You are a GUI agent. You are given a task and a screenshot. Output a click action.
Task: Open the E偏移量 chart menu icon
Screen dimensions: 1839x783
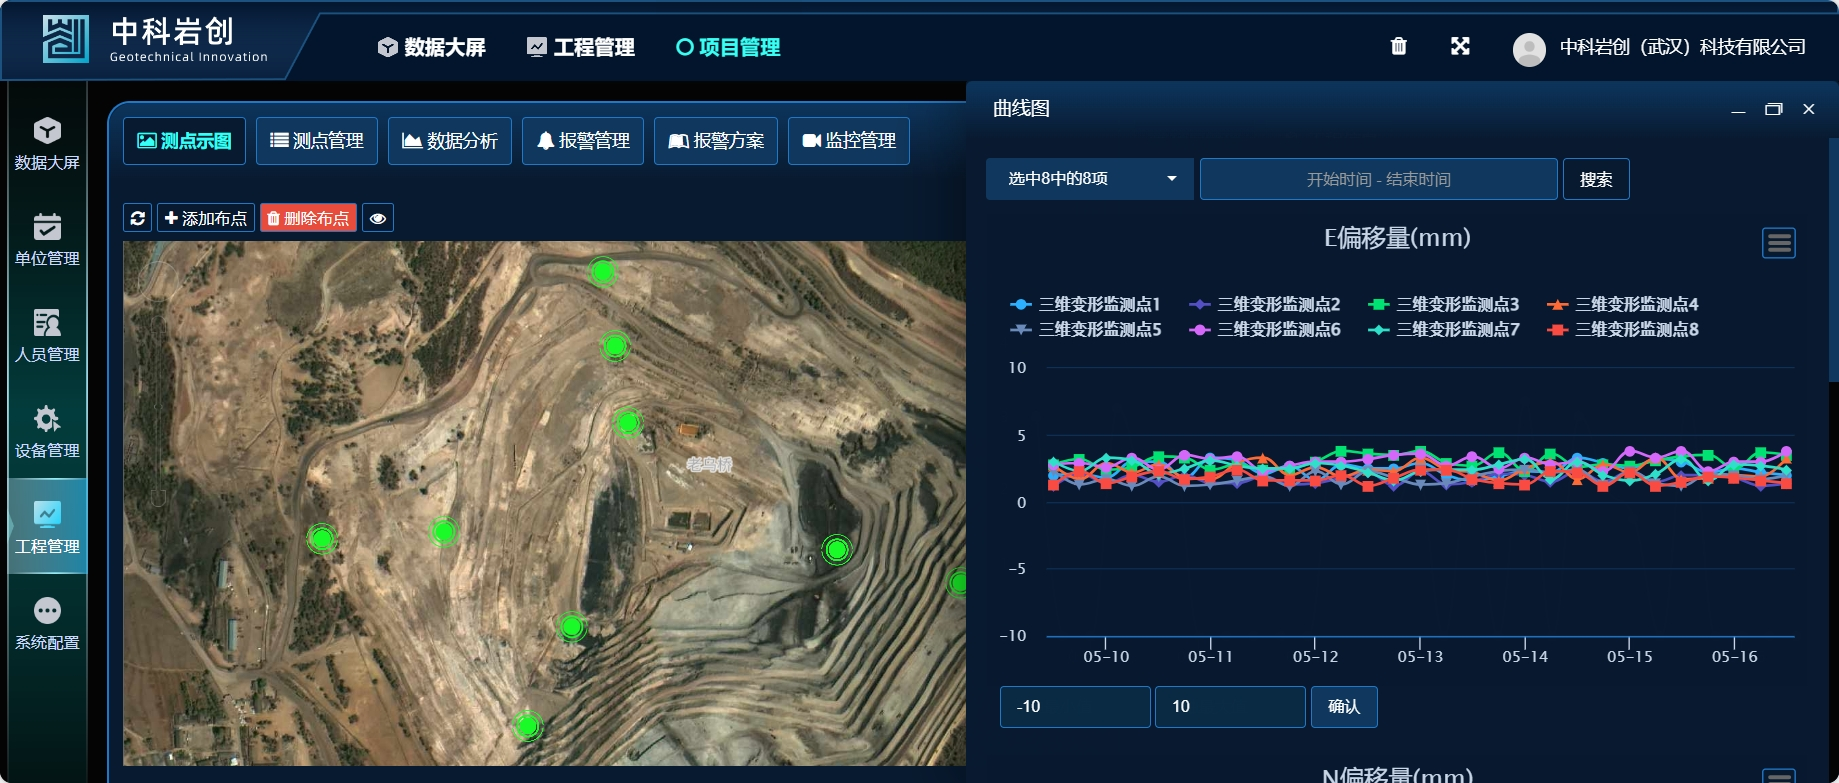[1779, 243]
